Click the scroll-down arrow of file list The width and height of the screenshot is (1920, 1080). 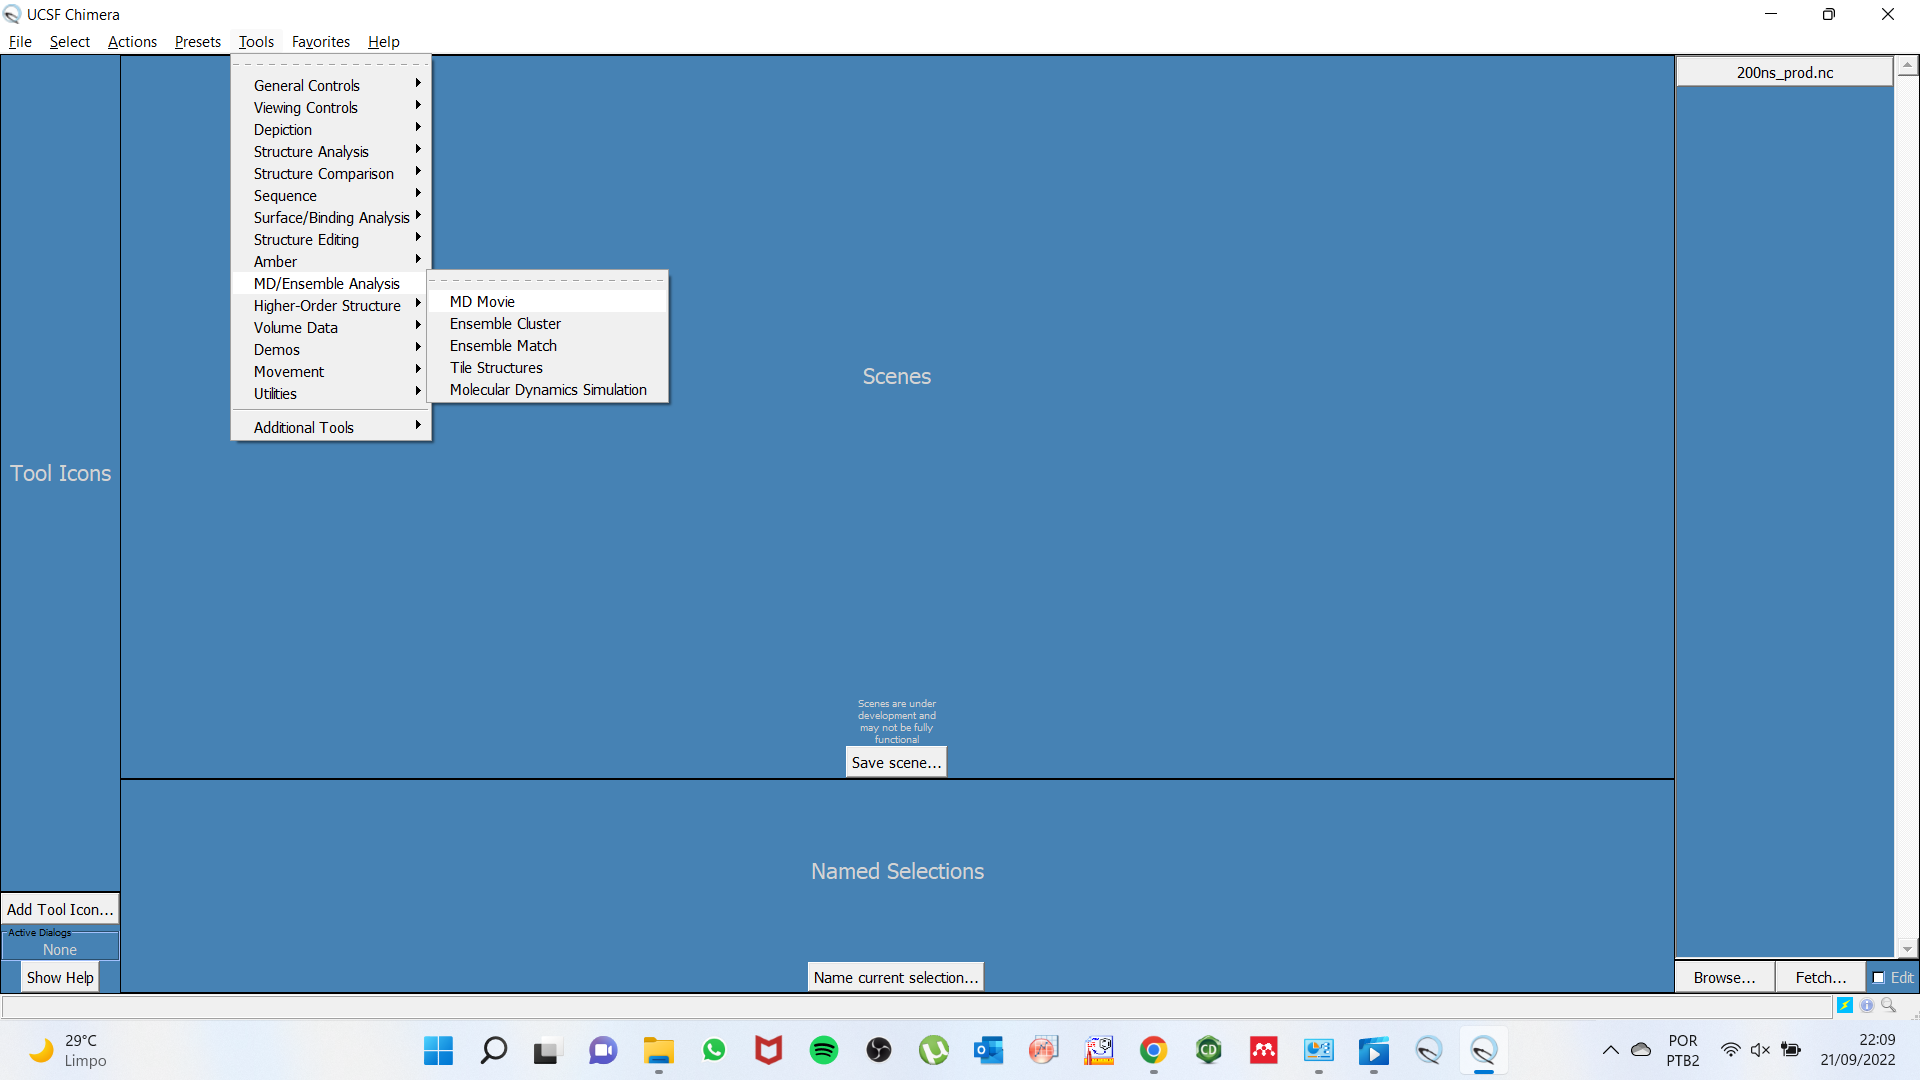(x=1907, y=949)
